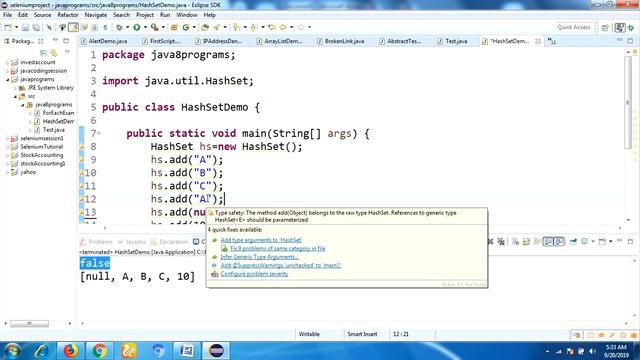Click Package Explorer horizontal scrollbar thumb
This screenshot has width=640, height=360.
[29, 324]
